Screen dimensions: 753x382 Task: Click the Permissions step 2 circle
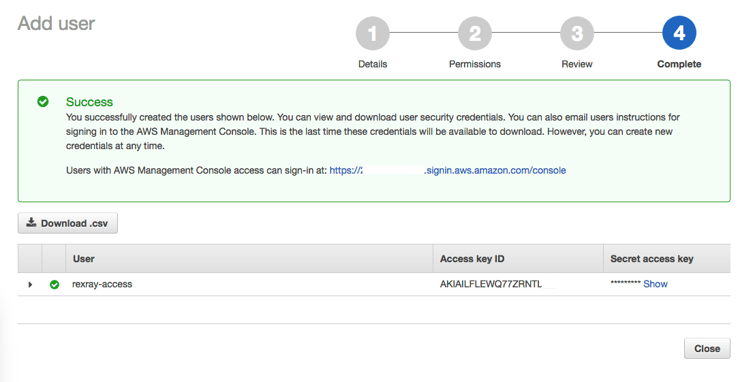pos(474,33)
